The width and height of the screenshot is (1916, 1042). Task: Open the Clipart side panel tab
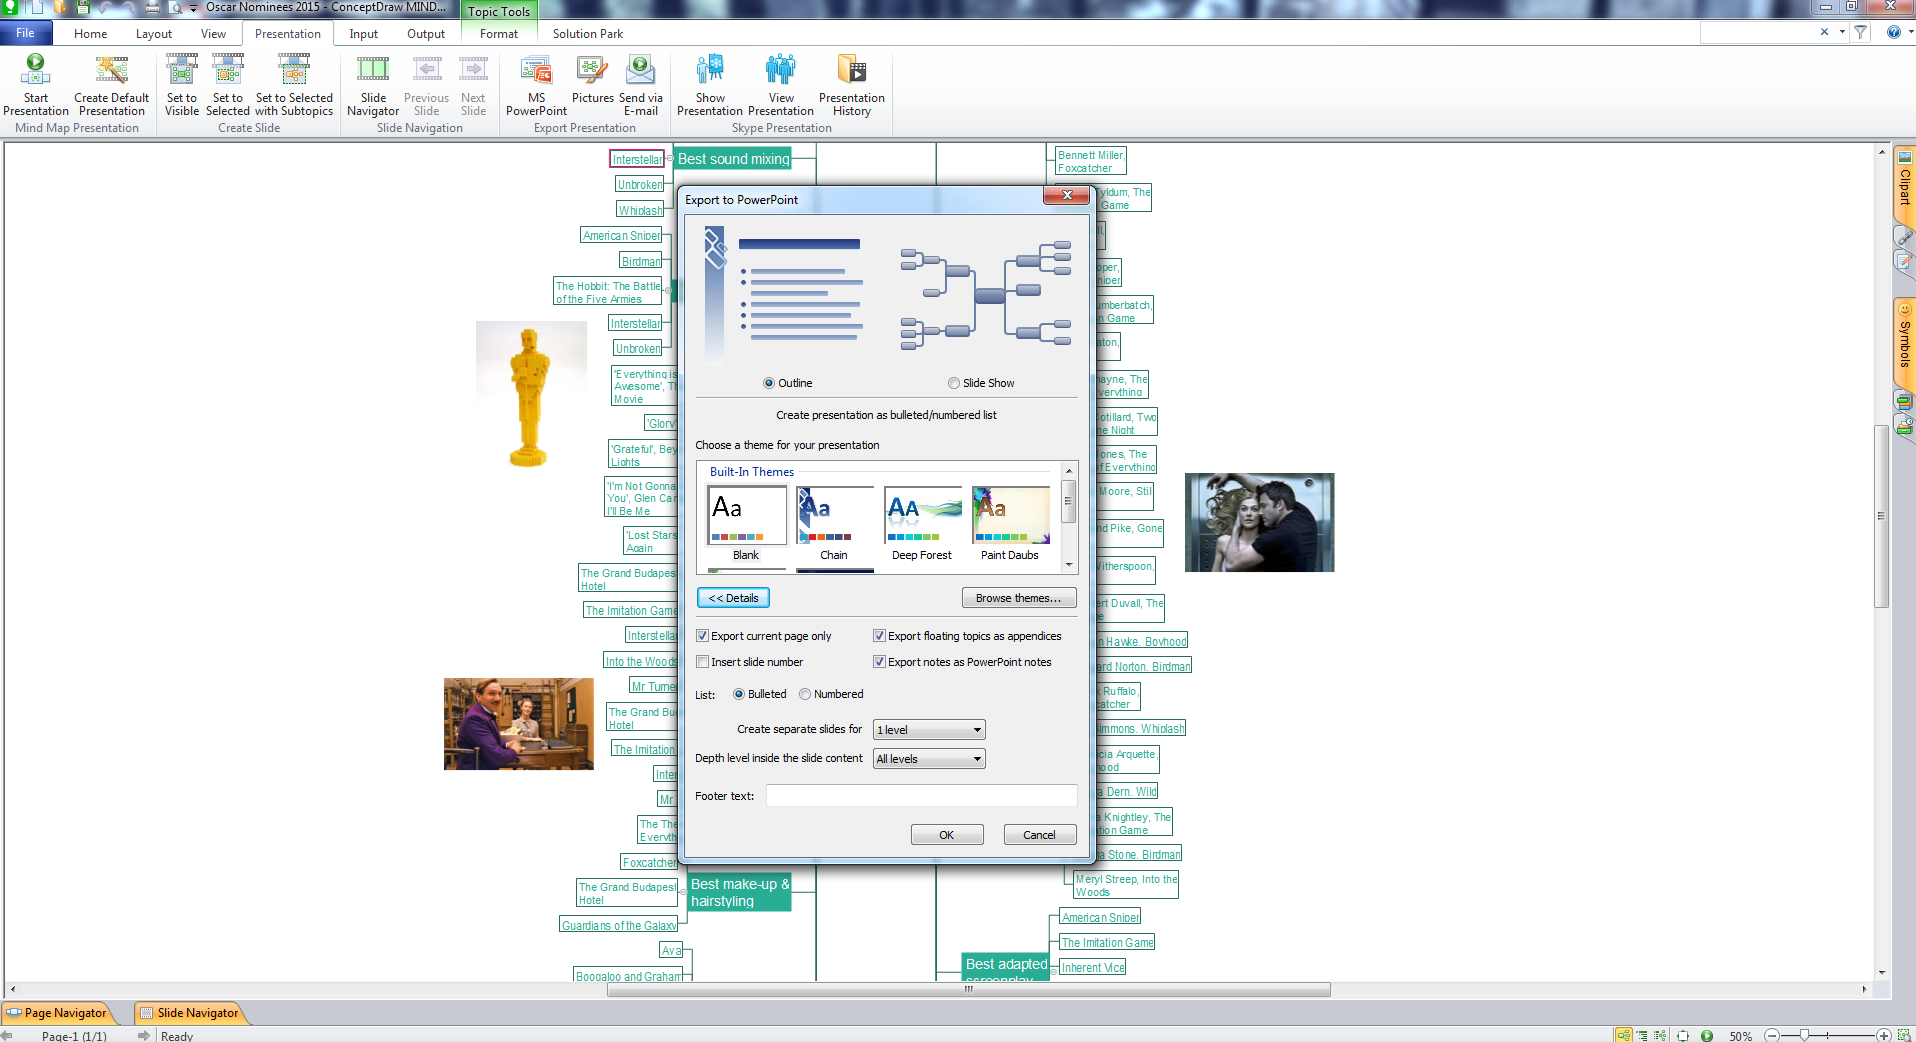pyautogui.click(x=1905, y=184)
